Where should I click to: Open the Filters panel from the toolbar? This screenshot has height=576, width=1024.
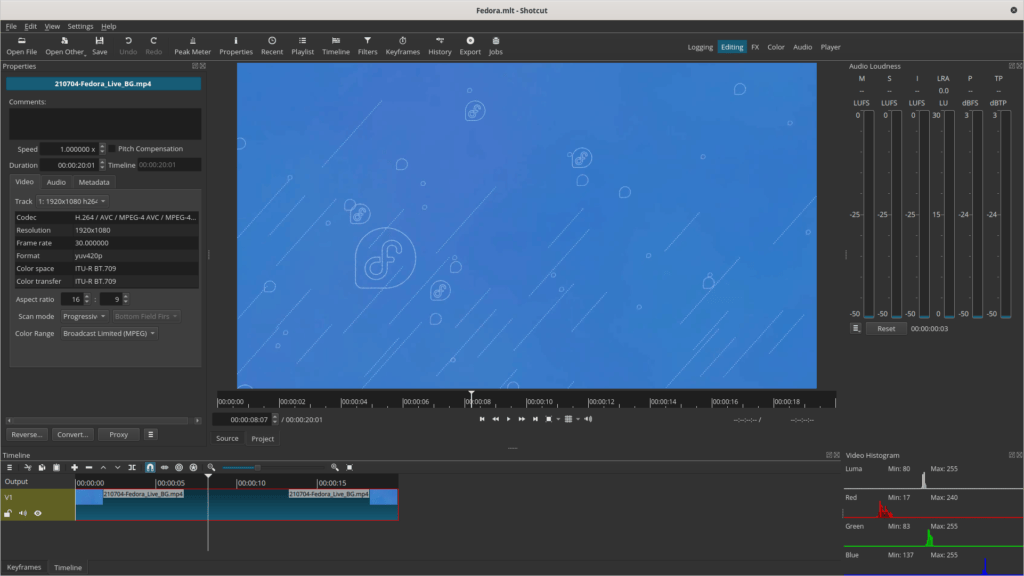coord(367,45)
